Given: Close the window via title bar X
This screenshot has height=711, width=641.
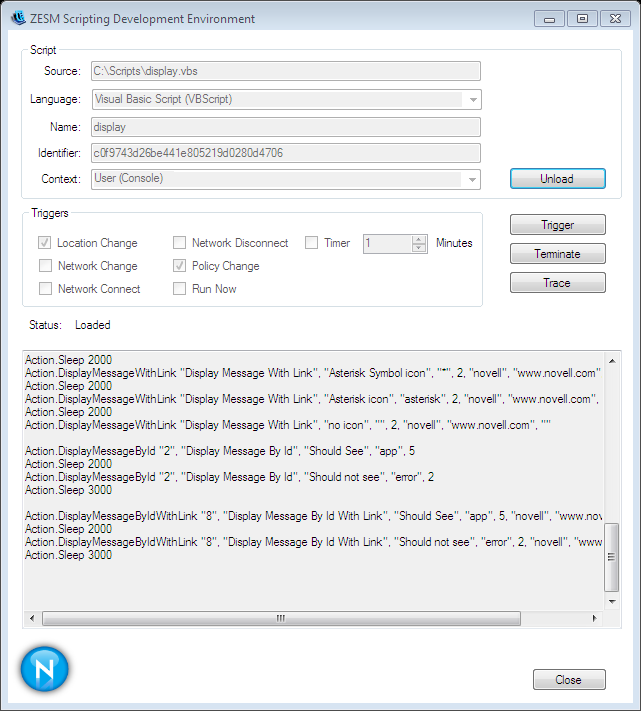Looking at the screenshot, I should pyautogui.click(x=615, y=19).
